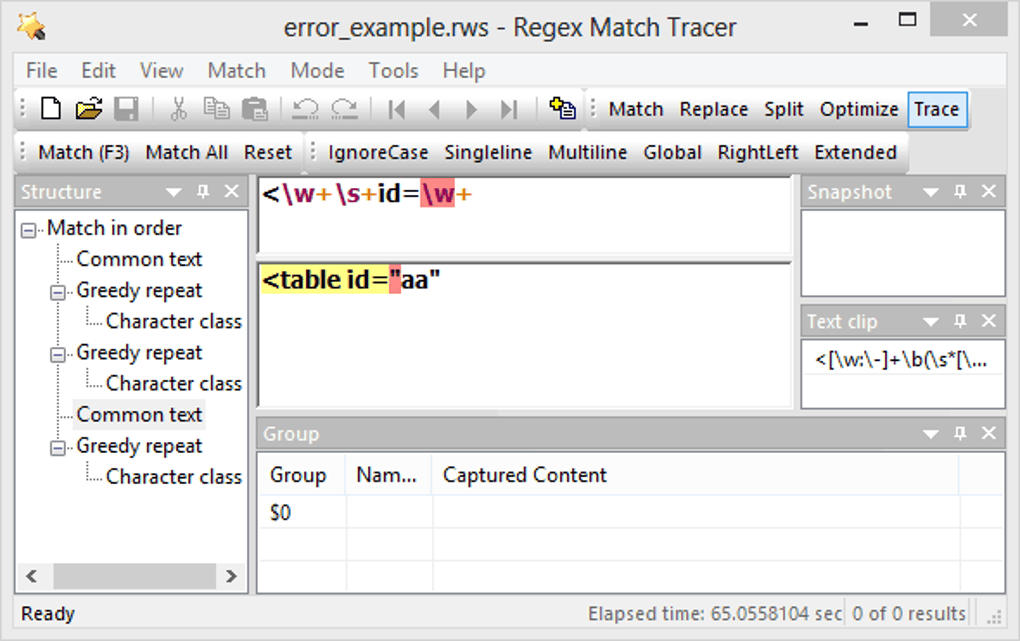This screenshot has height=641, width=1020.
Task: Toggle Multiline matching mode
Action: point(587,152)
